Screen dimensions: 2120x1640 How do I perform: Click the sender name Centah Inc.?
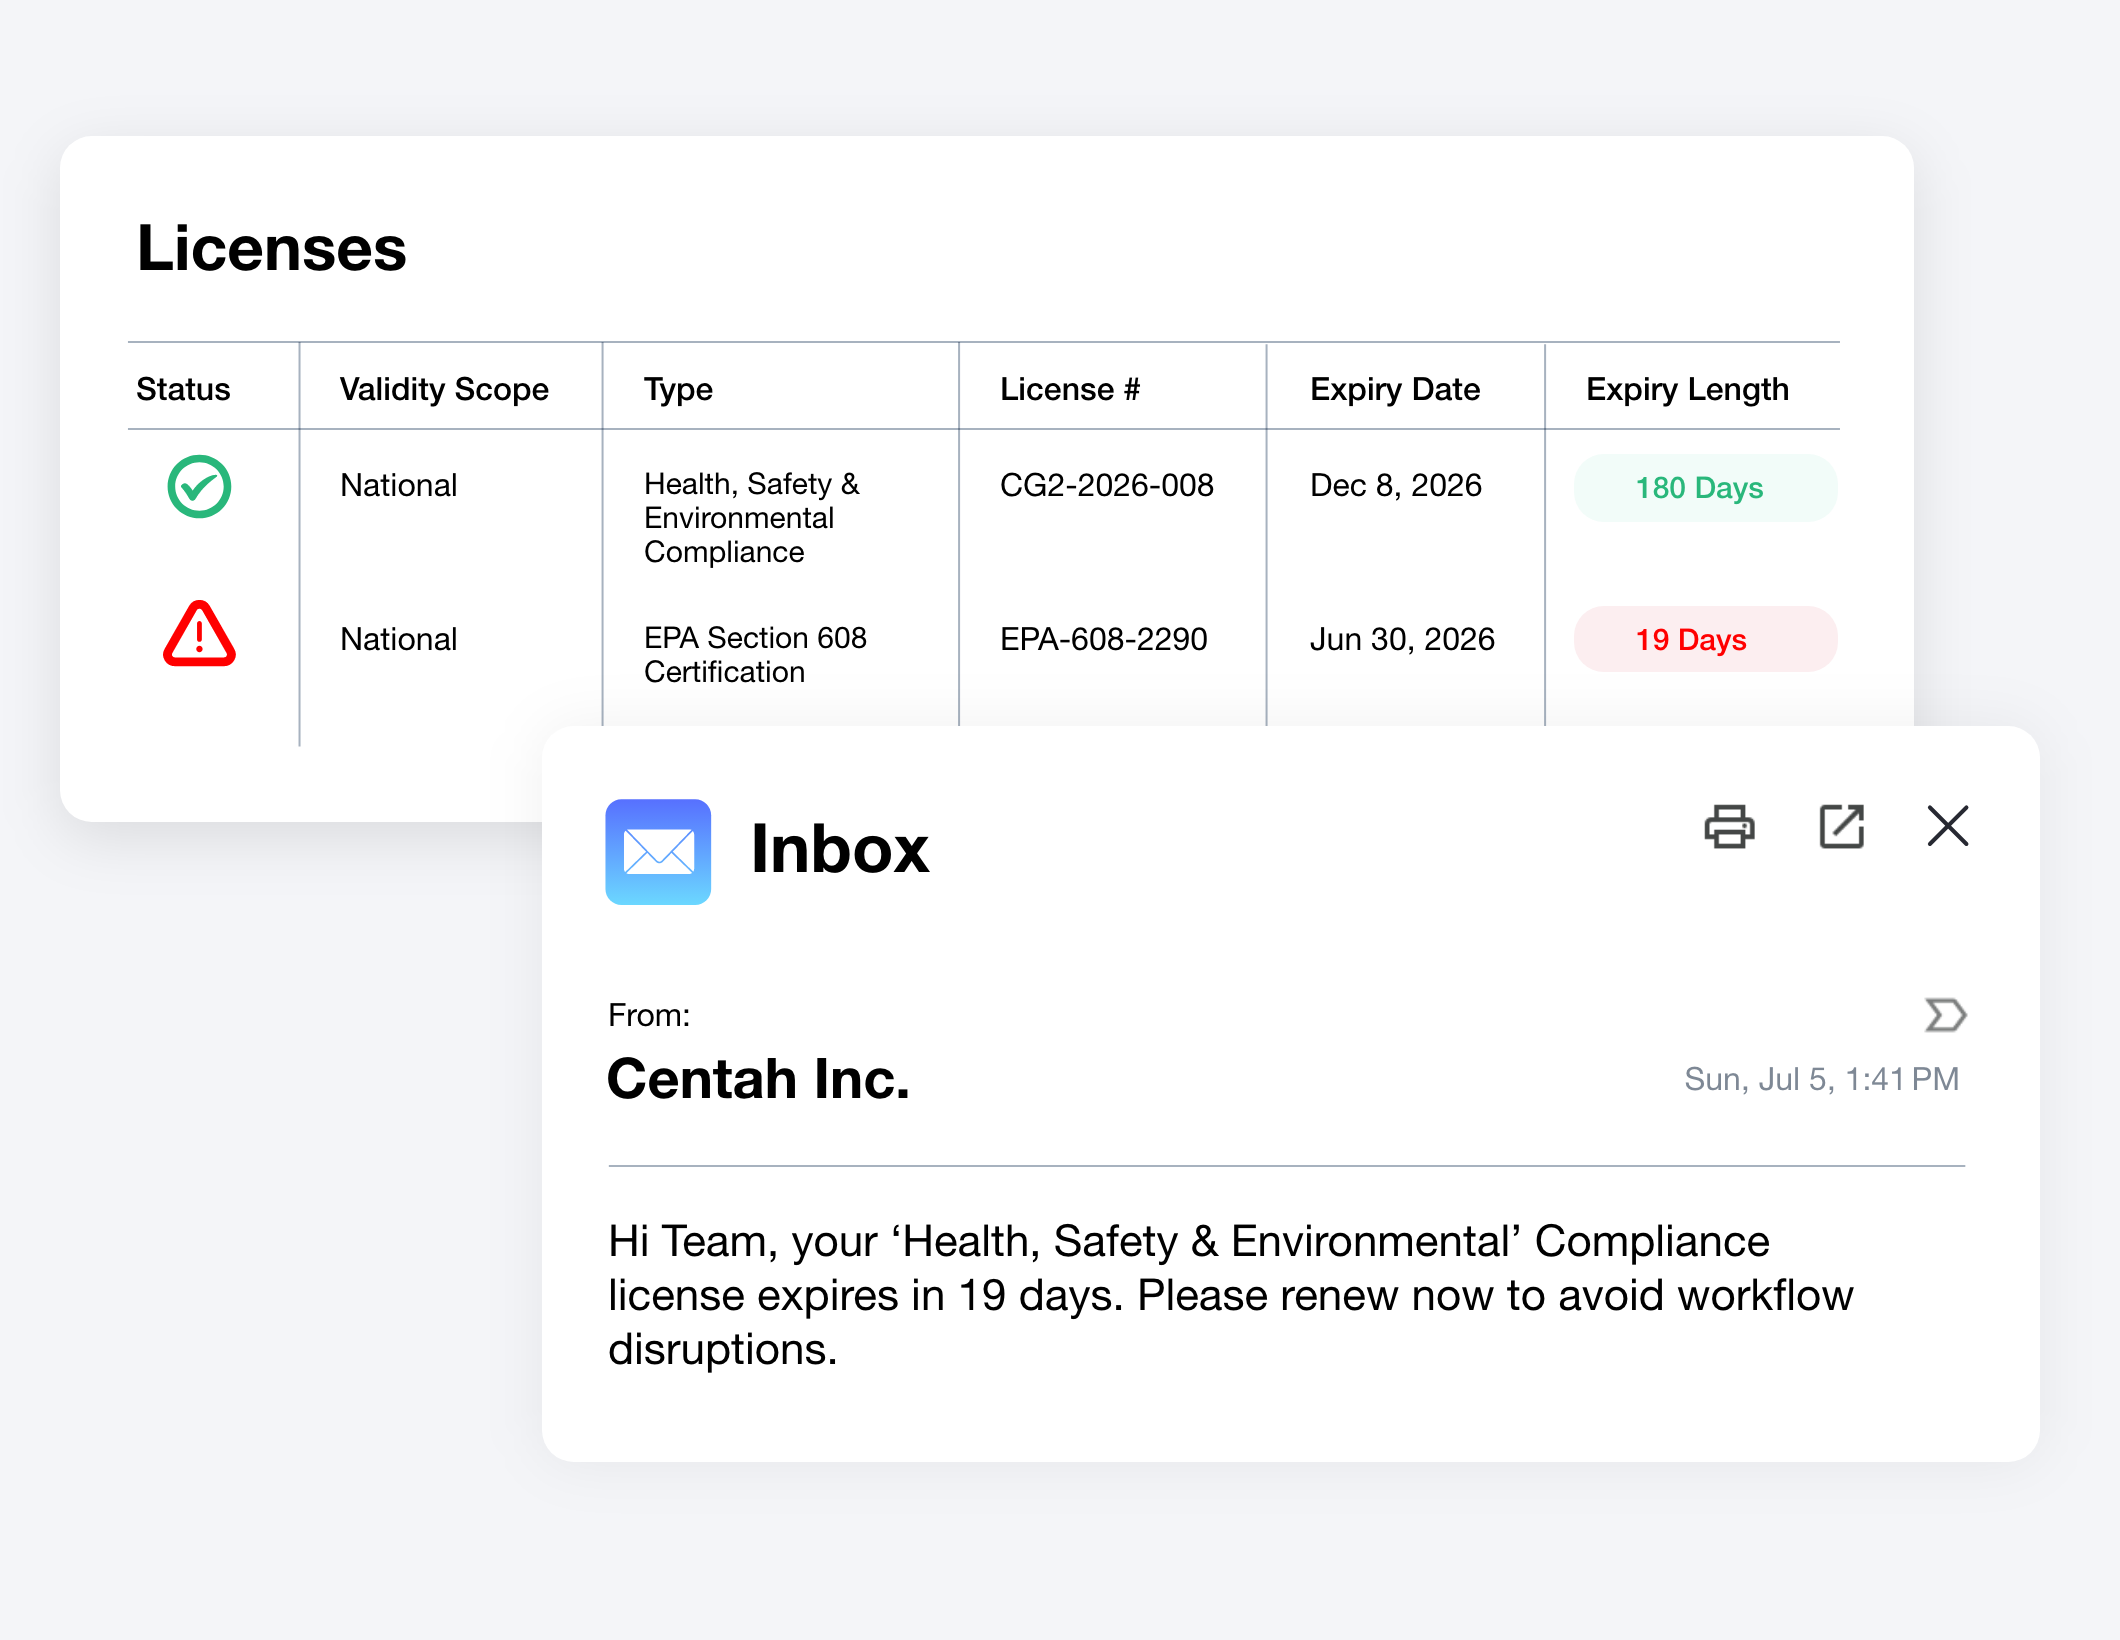click(759, 1079)
